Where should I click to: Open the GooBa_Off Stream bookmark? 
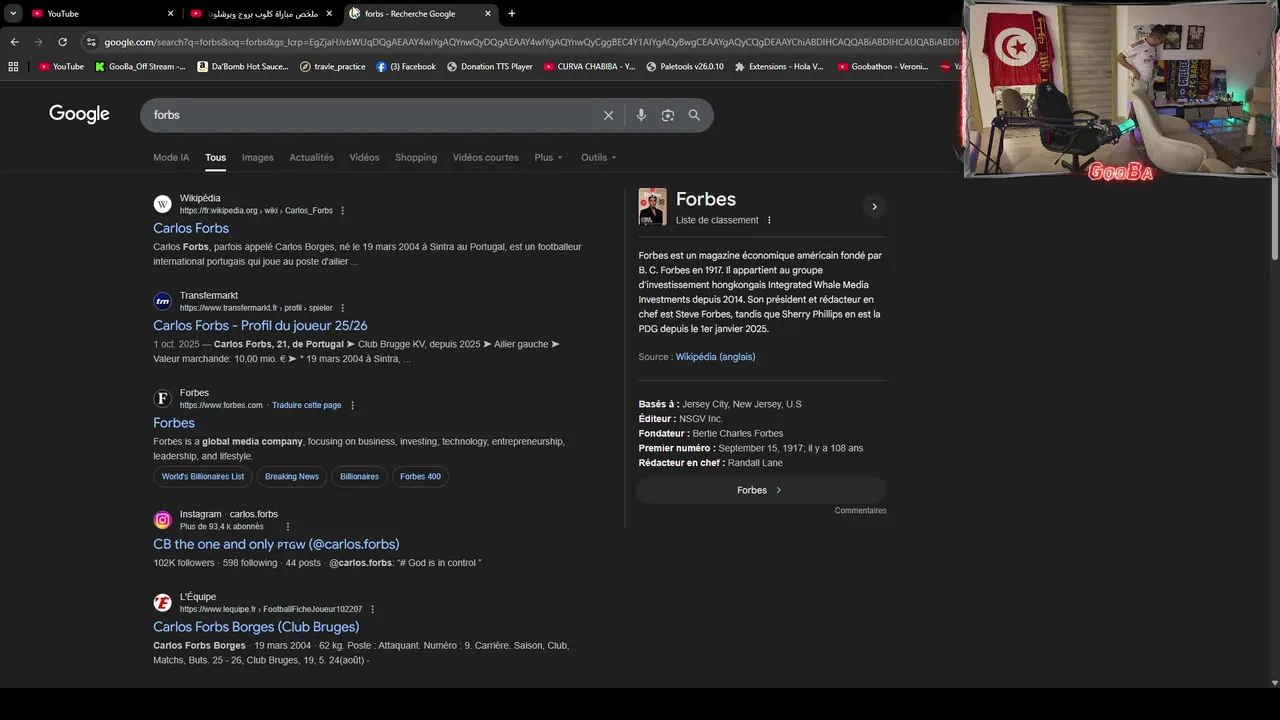140,66
